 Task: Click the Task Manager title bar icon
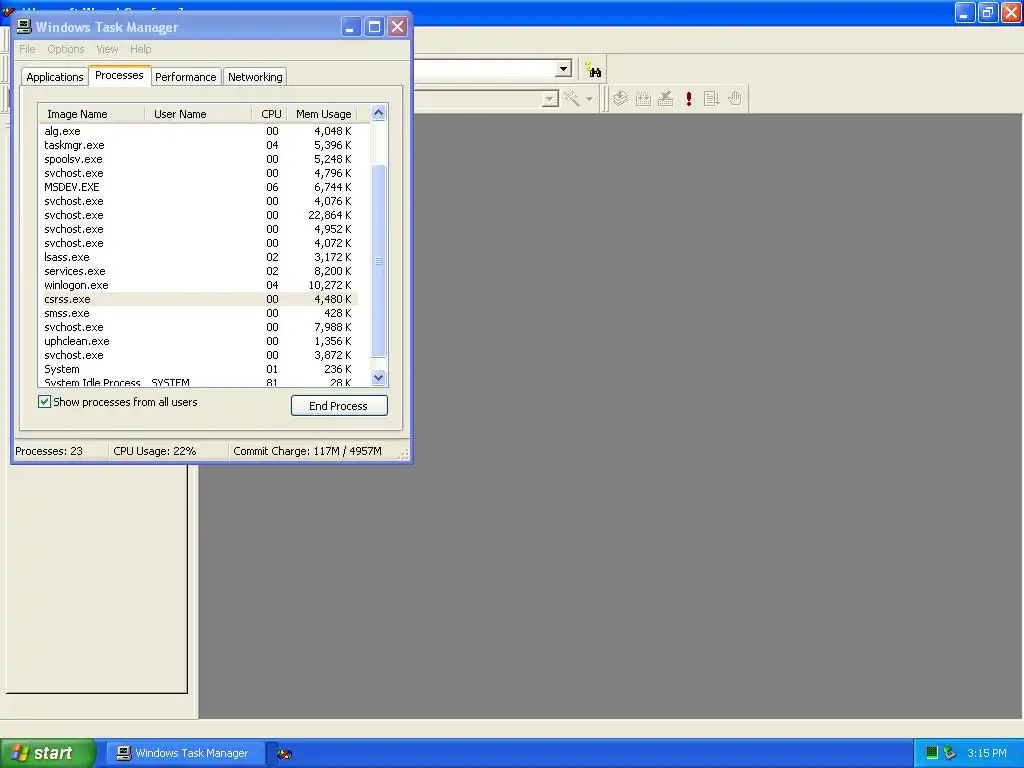pos(24,26)
